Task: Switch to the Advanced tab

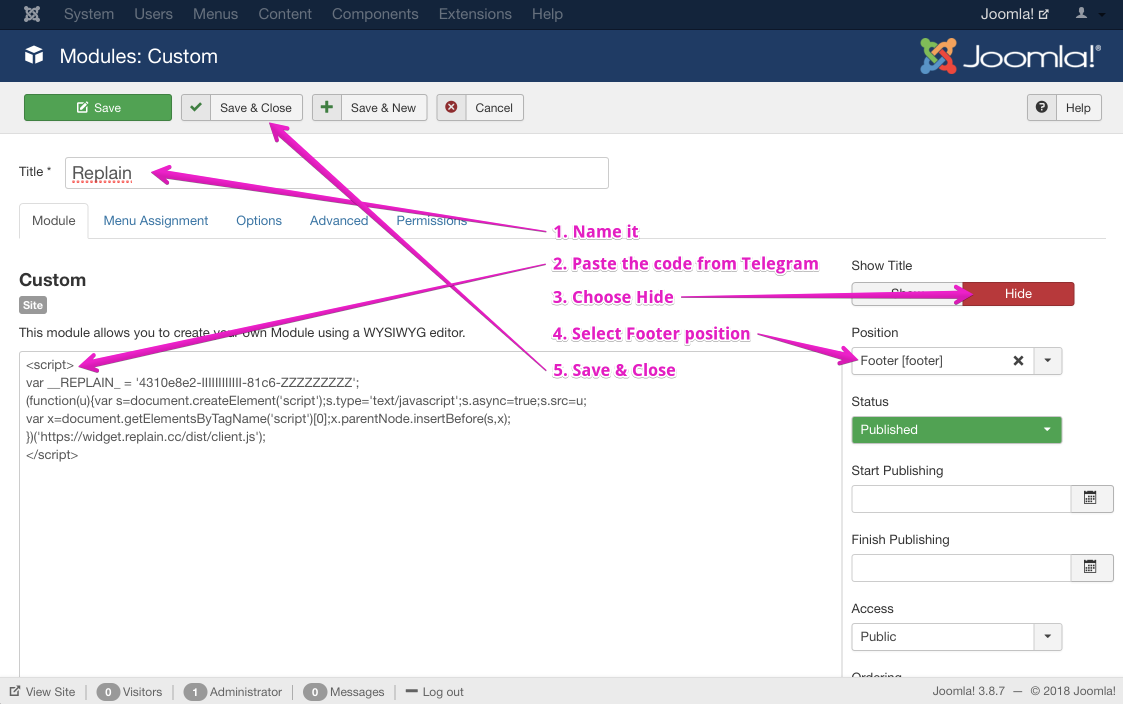Action: [x=339, y=221]
